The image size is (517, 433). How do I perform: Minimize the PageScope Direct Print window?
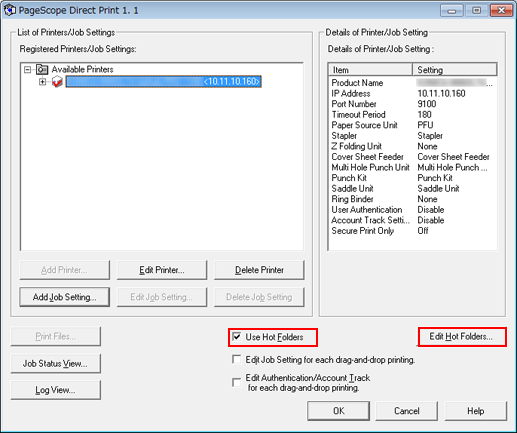click(x=452, y=11)
